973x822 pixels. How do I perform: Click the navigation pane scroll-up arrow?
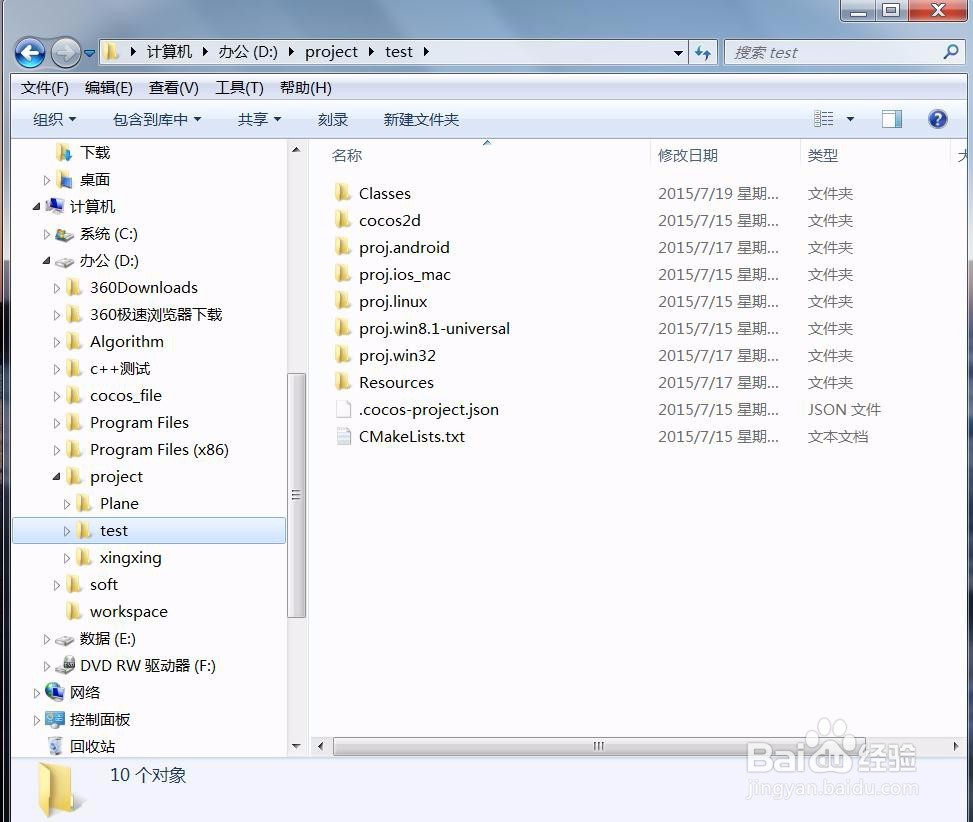pos(296,150)
